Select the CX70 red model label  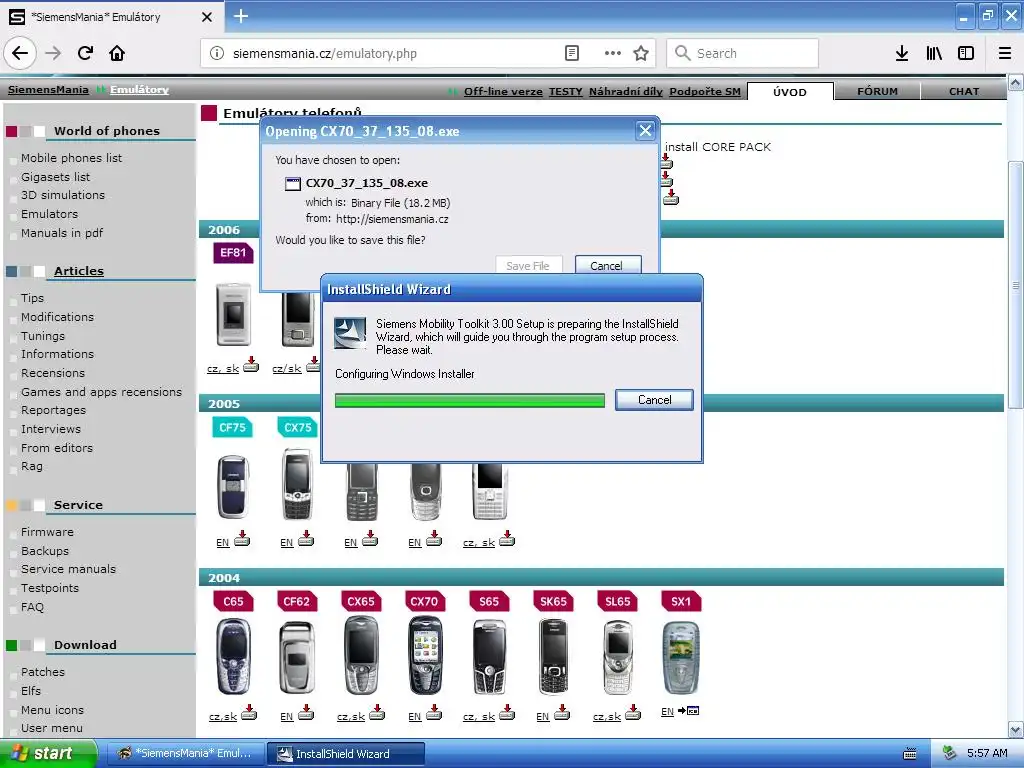[424, 601]
